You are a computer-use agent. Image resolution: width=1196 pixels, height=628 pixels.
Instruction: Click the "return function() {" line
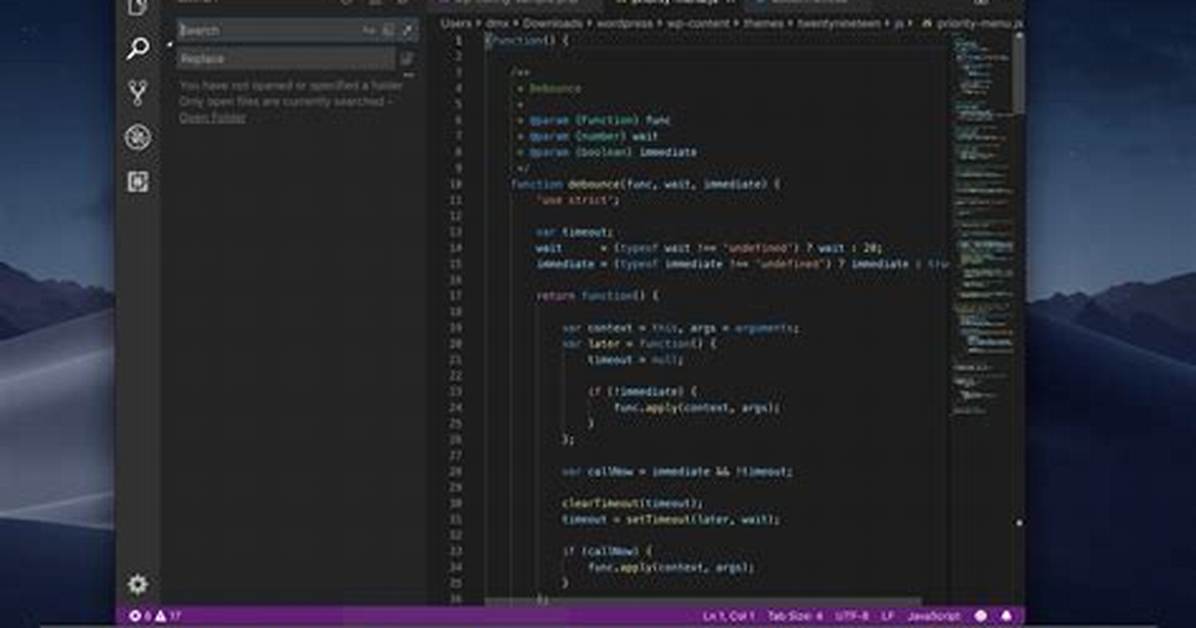[x=597, y=295]
